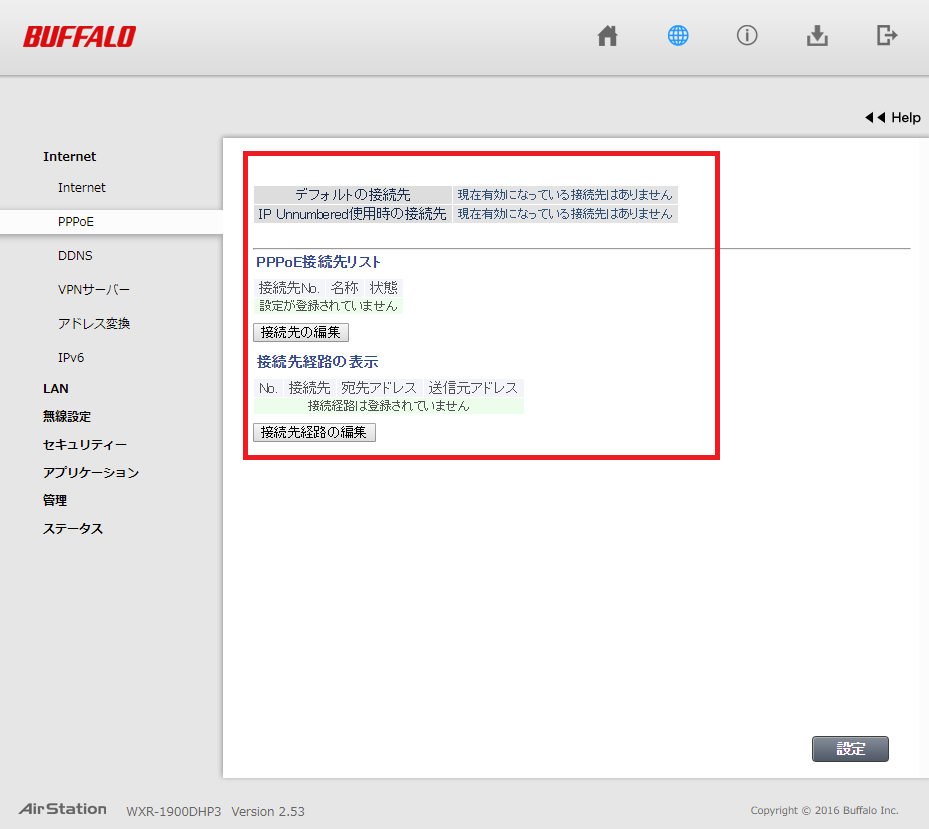Image resolution: width=929 pixels, height=829 pixels.
Task: Expand the ステータス section
Action: [x=73, y=529]
